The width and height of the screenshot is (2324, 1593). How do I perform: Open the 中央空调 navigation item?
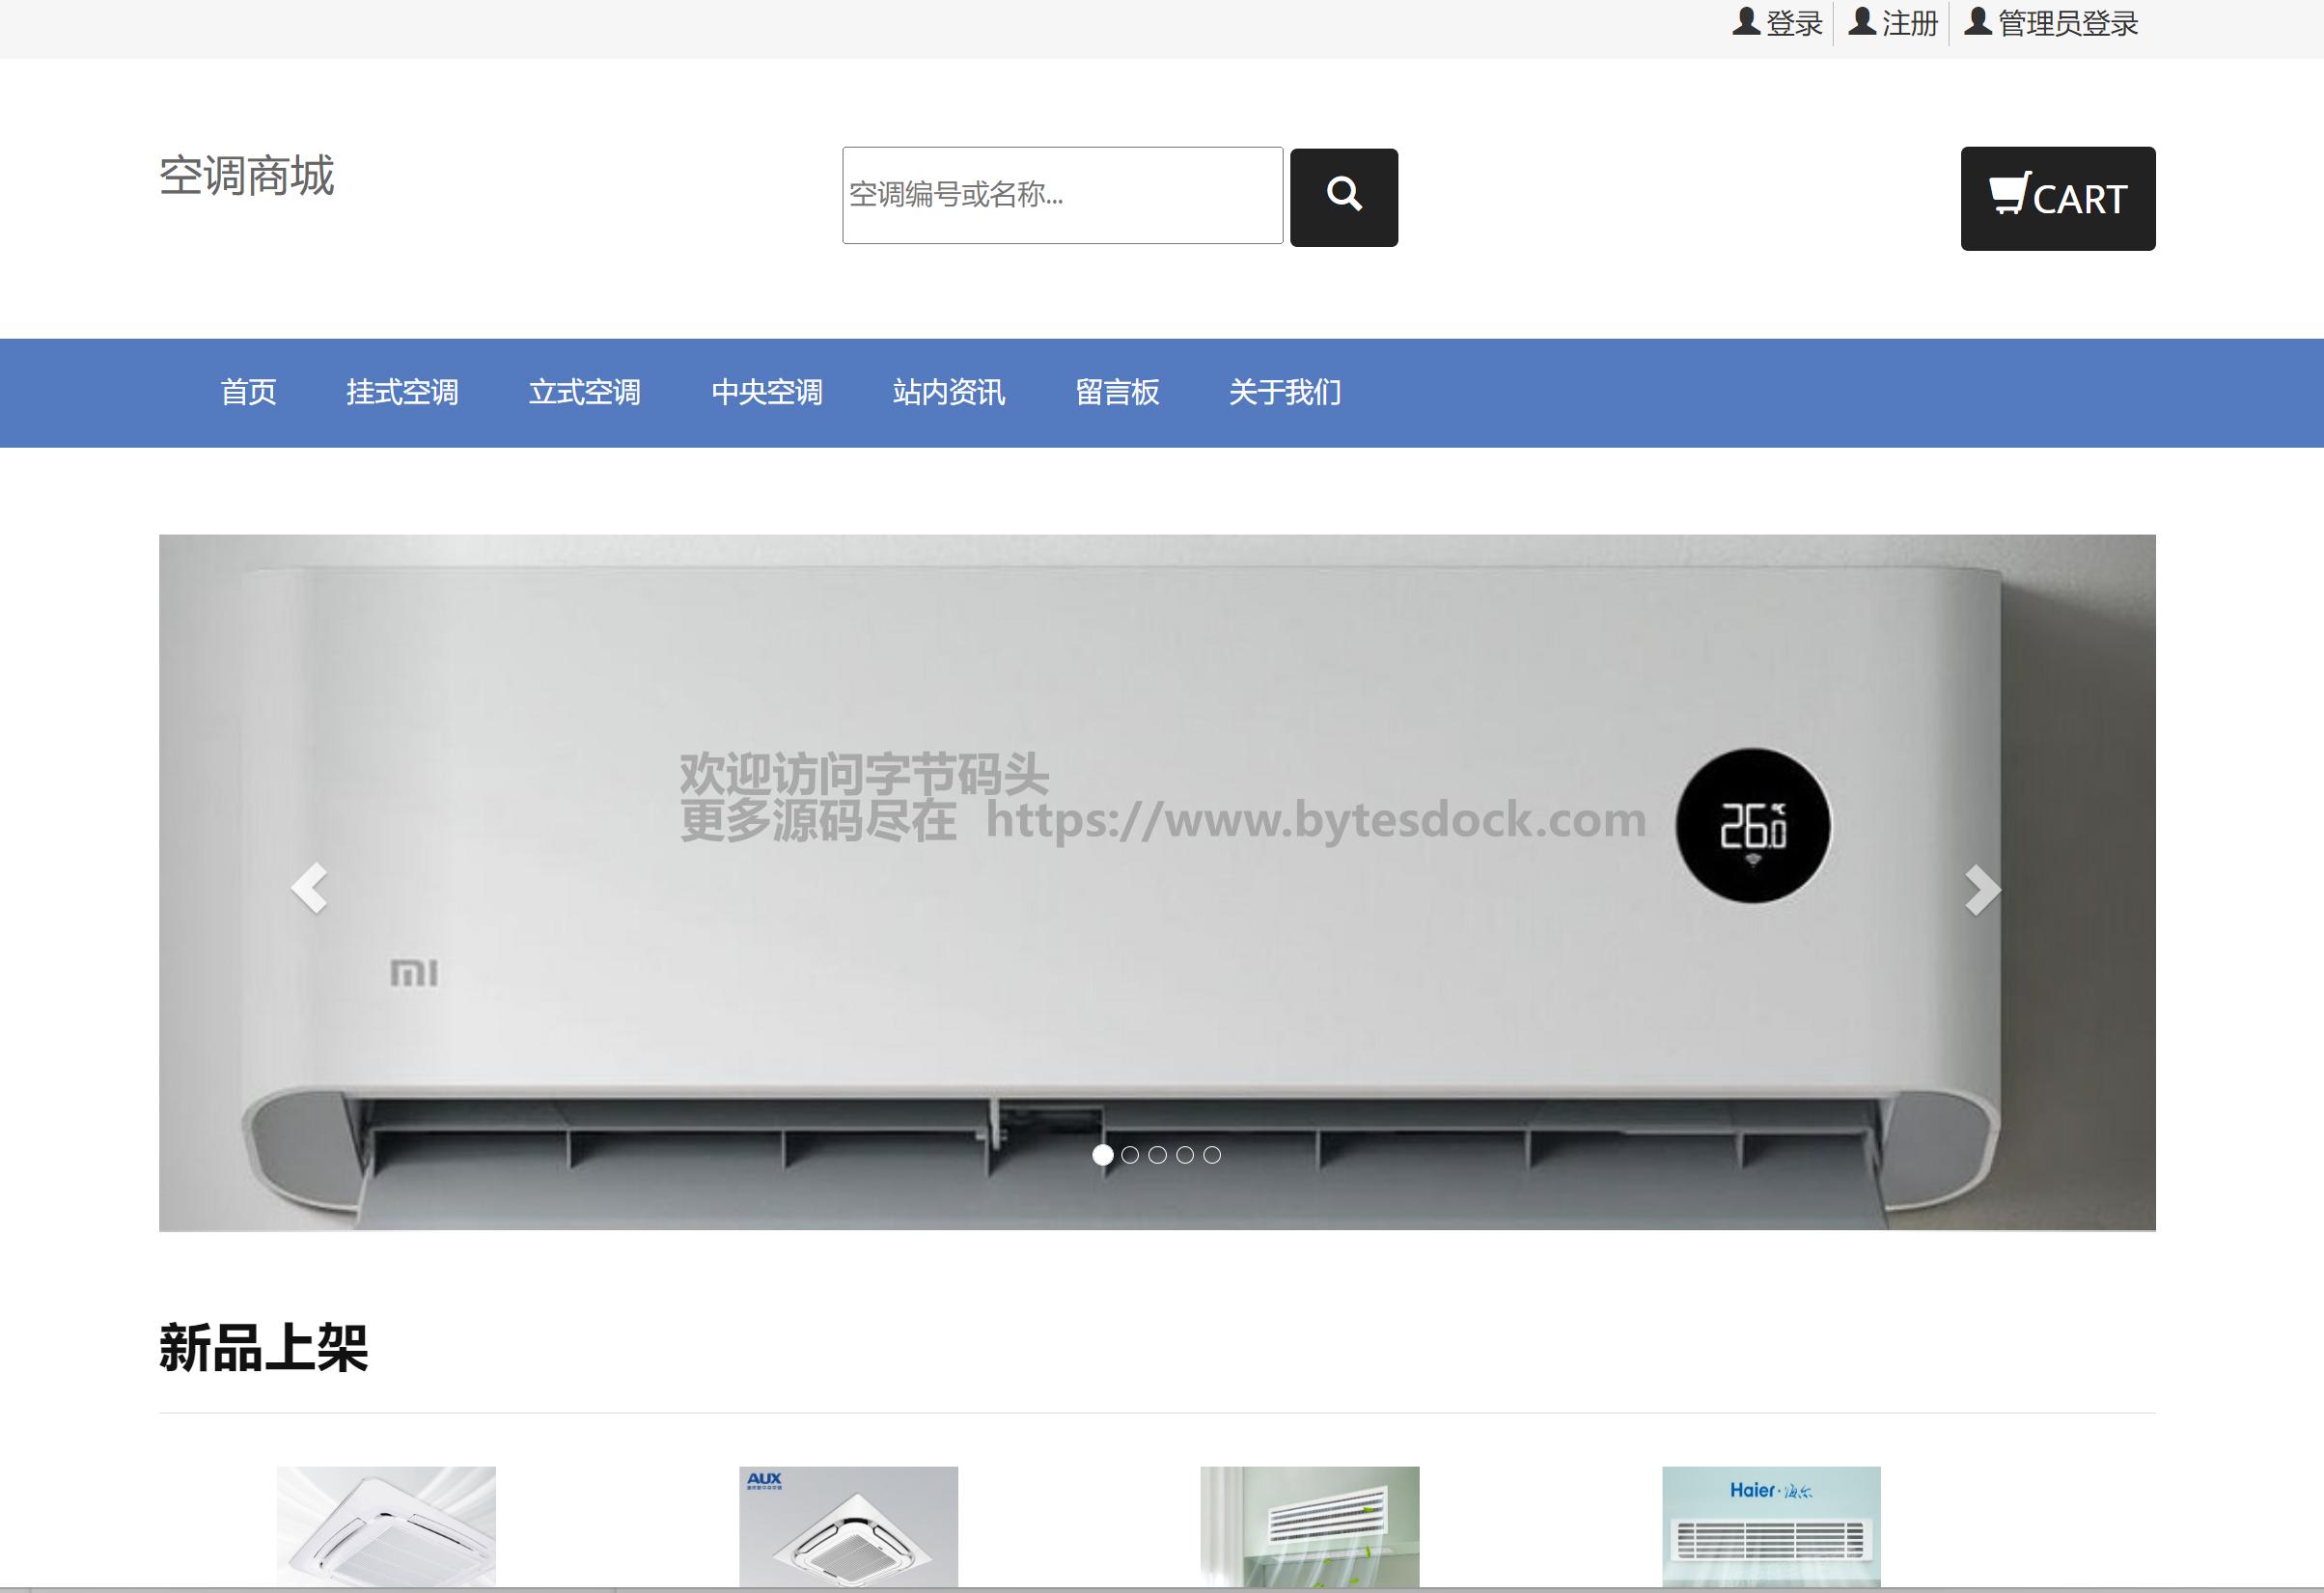(766, 392)
